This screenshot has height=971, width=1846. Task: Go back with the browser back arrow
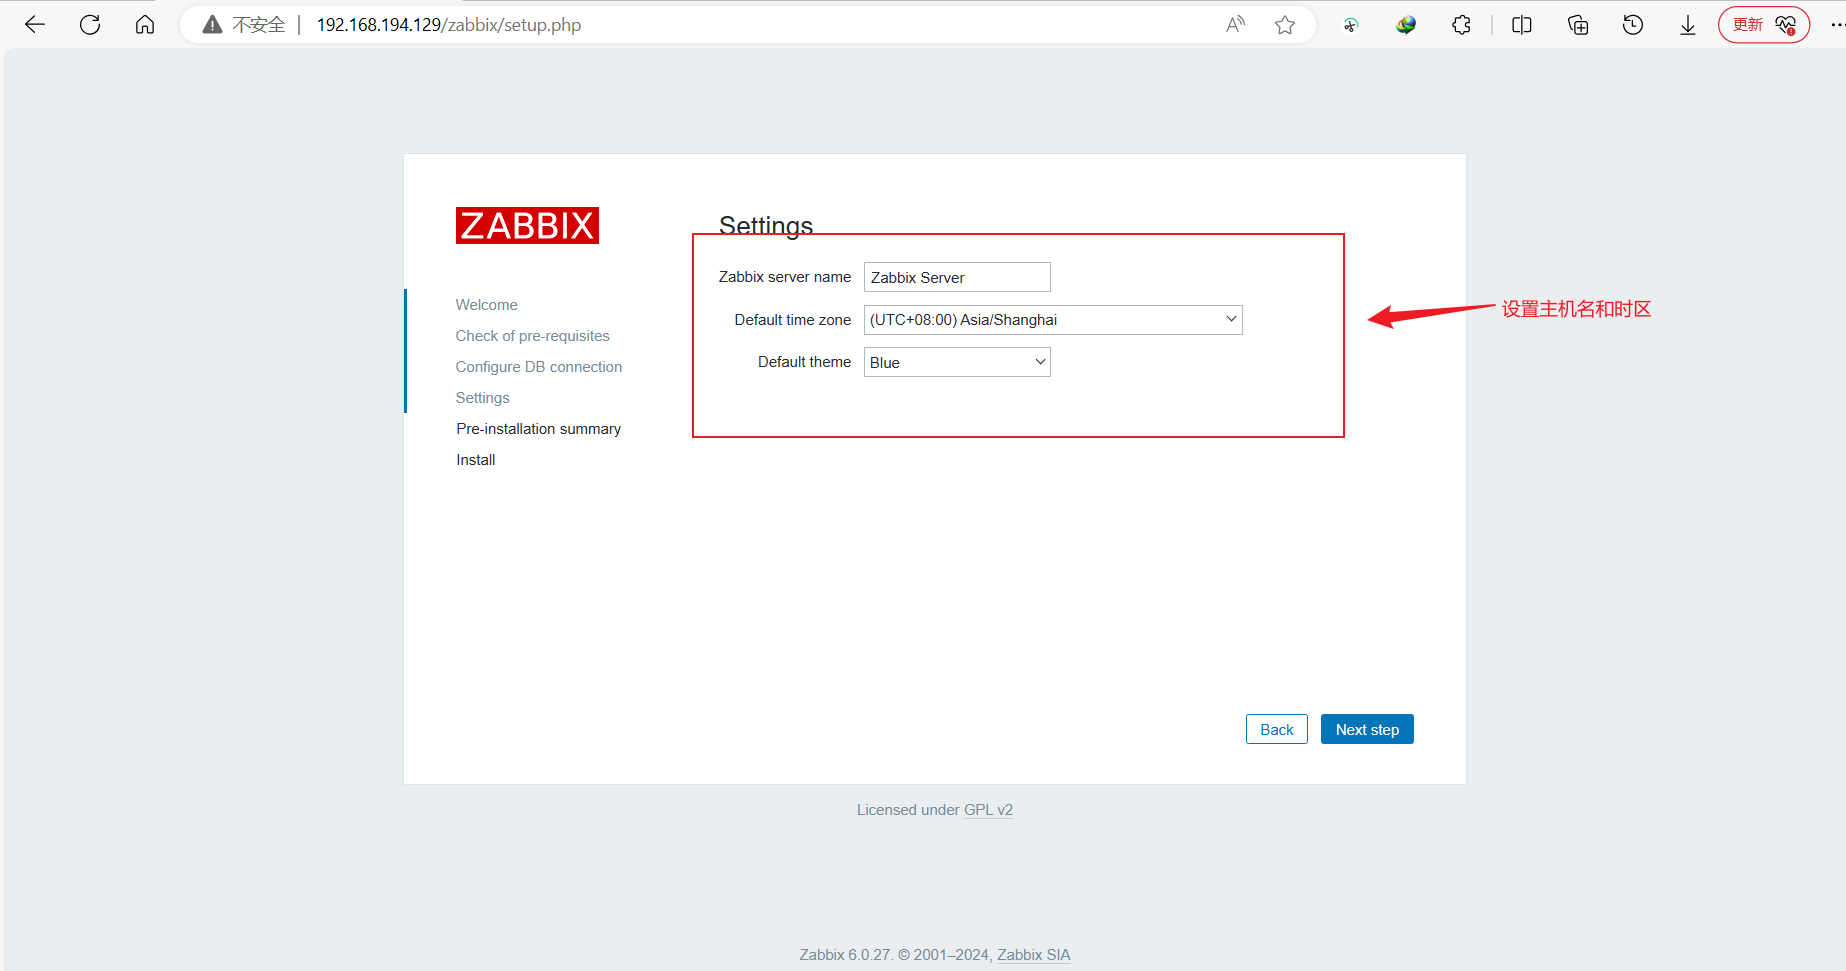[x=35, y=25]
